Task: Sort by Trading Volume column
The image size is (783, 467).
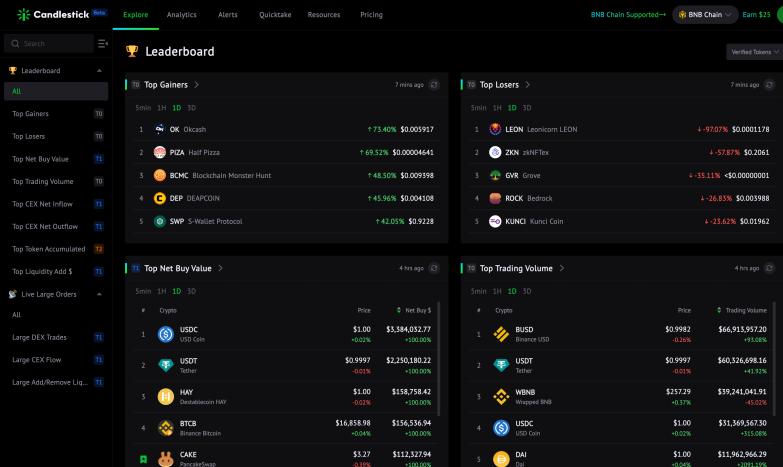Action: [x=742, y=310]
